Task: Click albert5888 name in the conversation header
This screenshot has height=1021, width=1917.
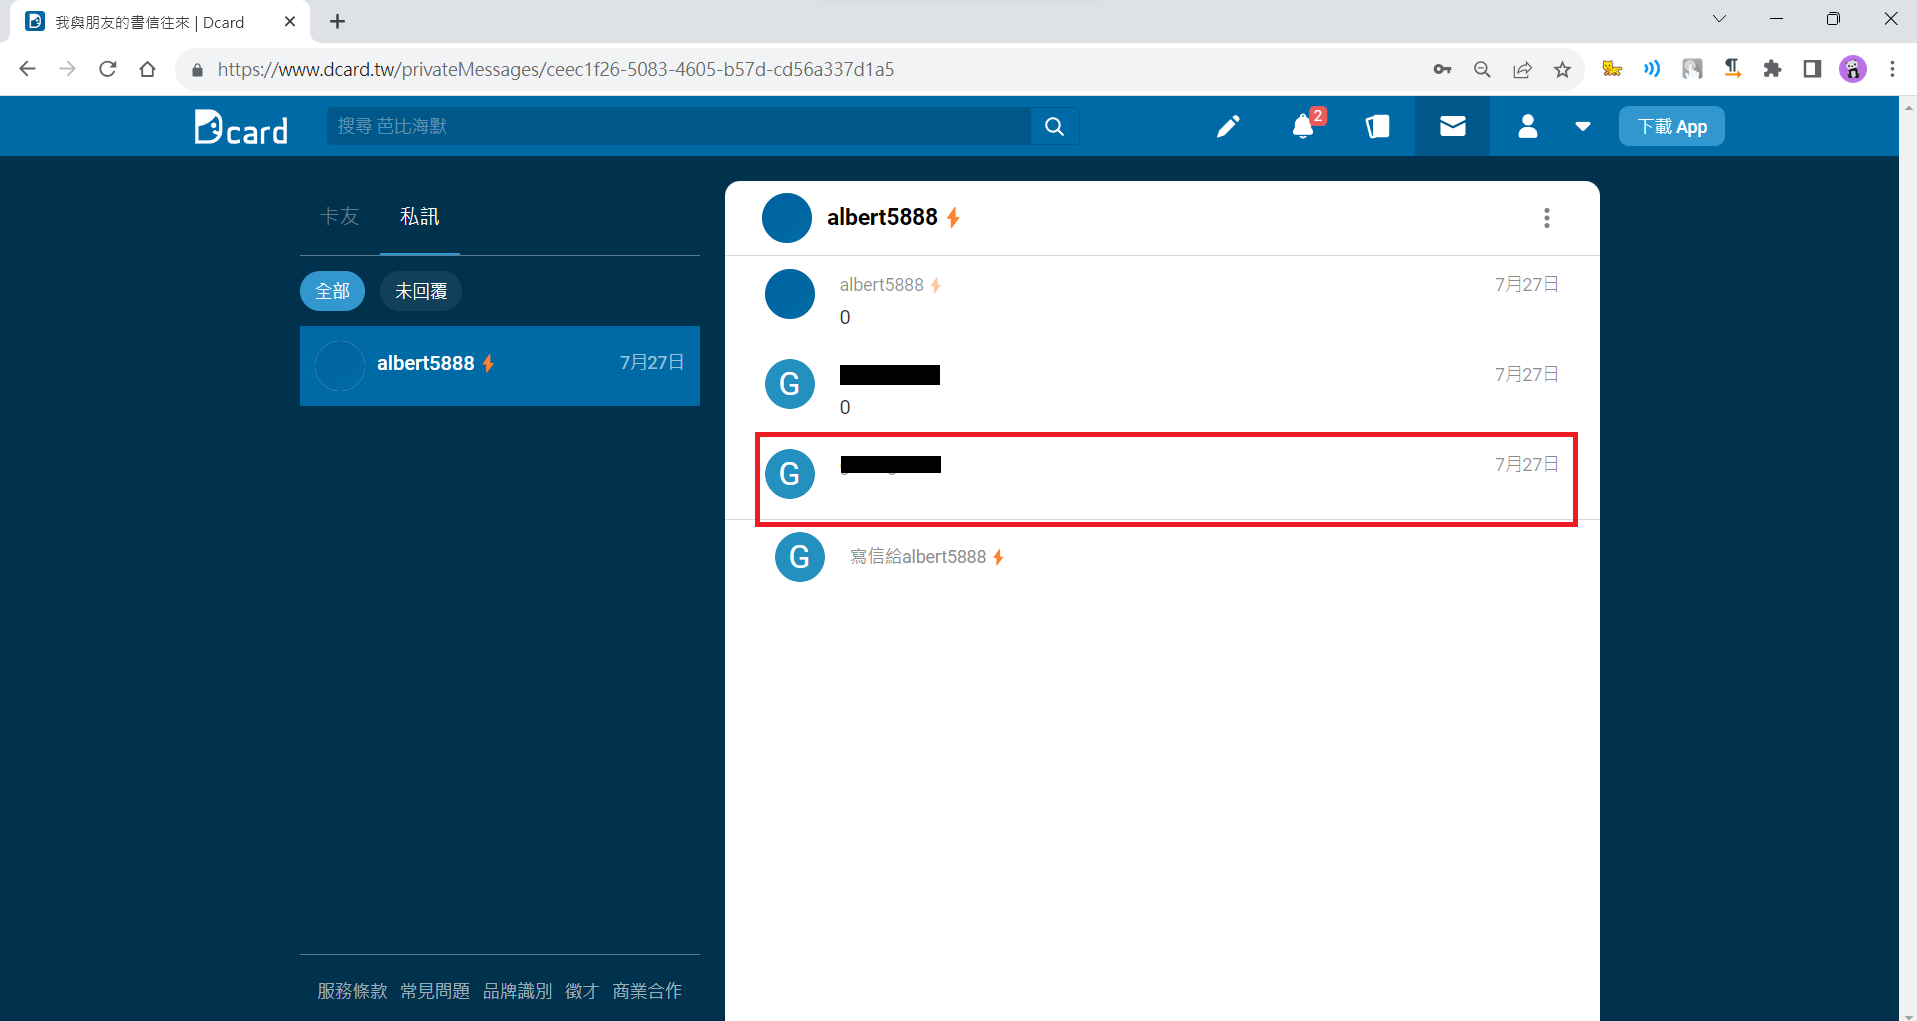Action: click(x=882, y=217)
